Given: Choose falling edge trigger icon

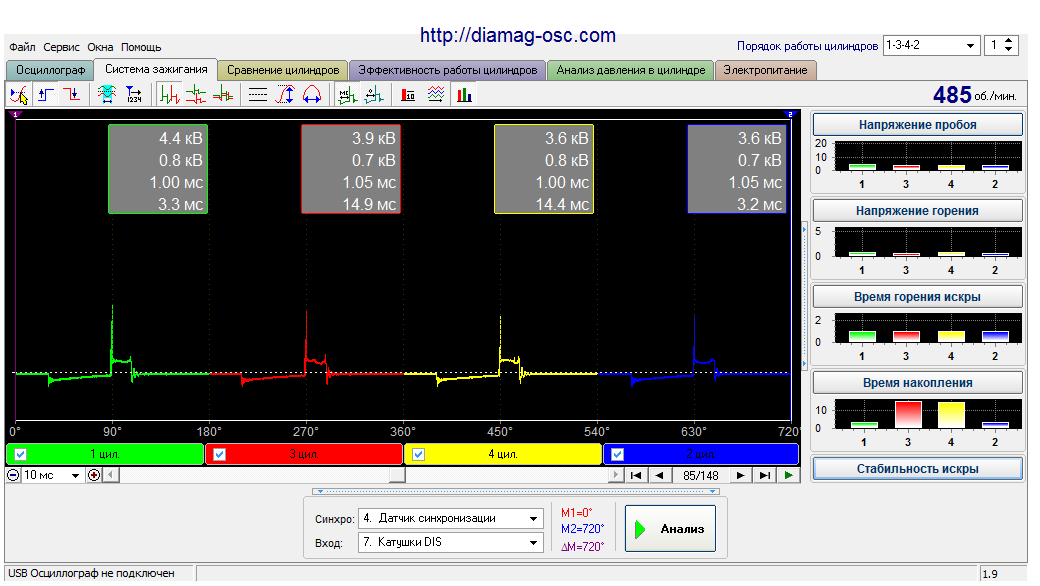Looking at the screenshot, I should point(72,95).
